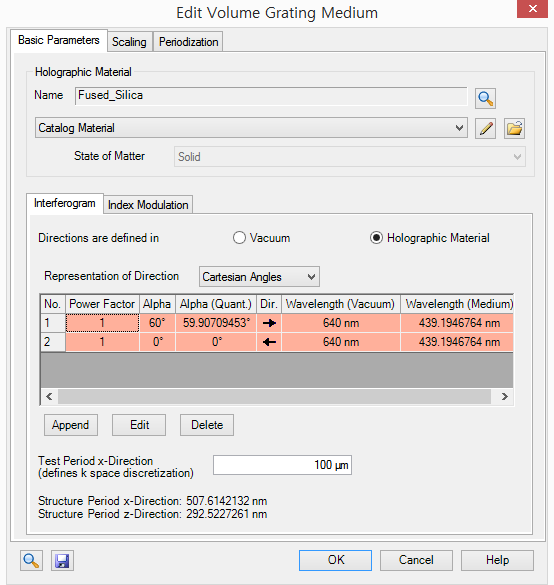
Task: Click the Wavelength (Medium) column header
Action: click(457, 304)
